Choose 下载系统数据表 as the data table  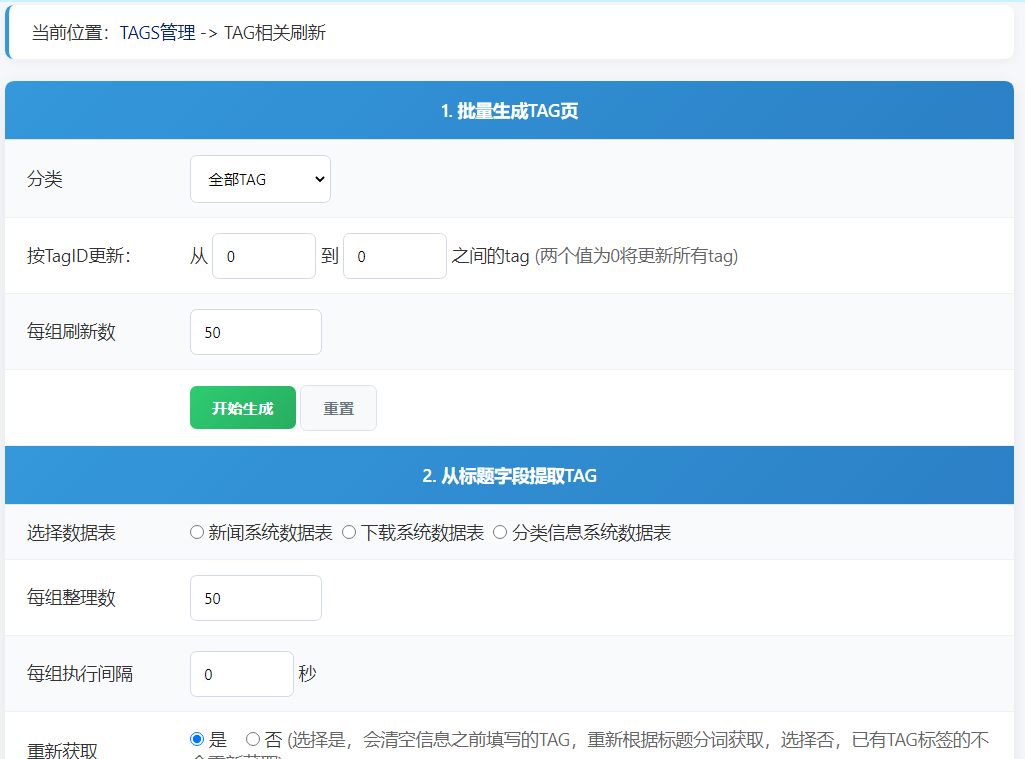coord(351,531)
